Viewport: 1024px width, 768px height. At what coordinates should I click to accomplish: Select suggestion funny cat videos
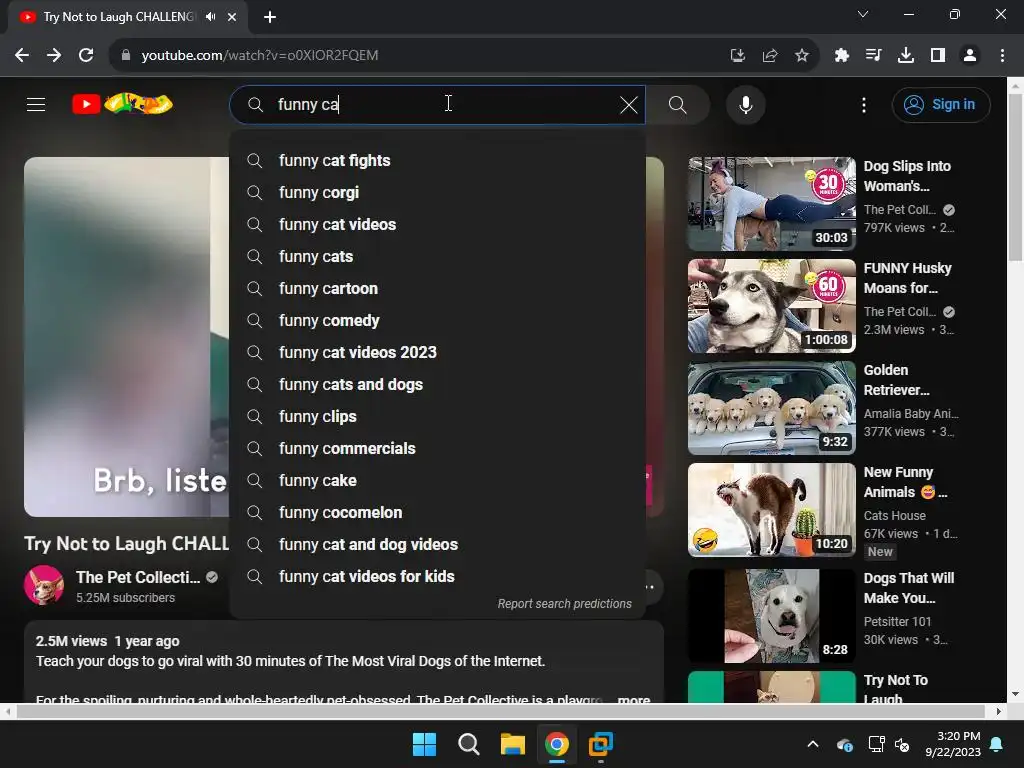point(438,225)
